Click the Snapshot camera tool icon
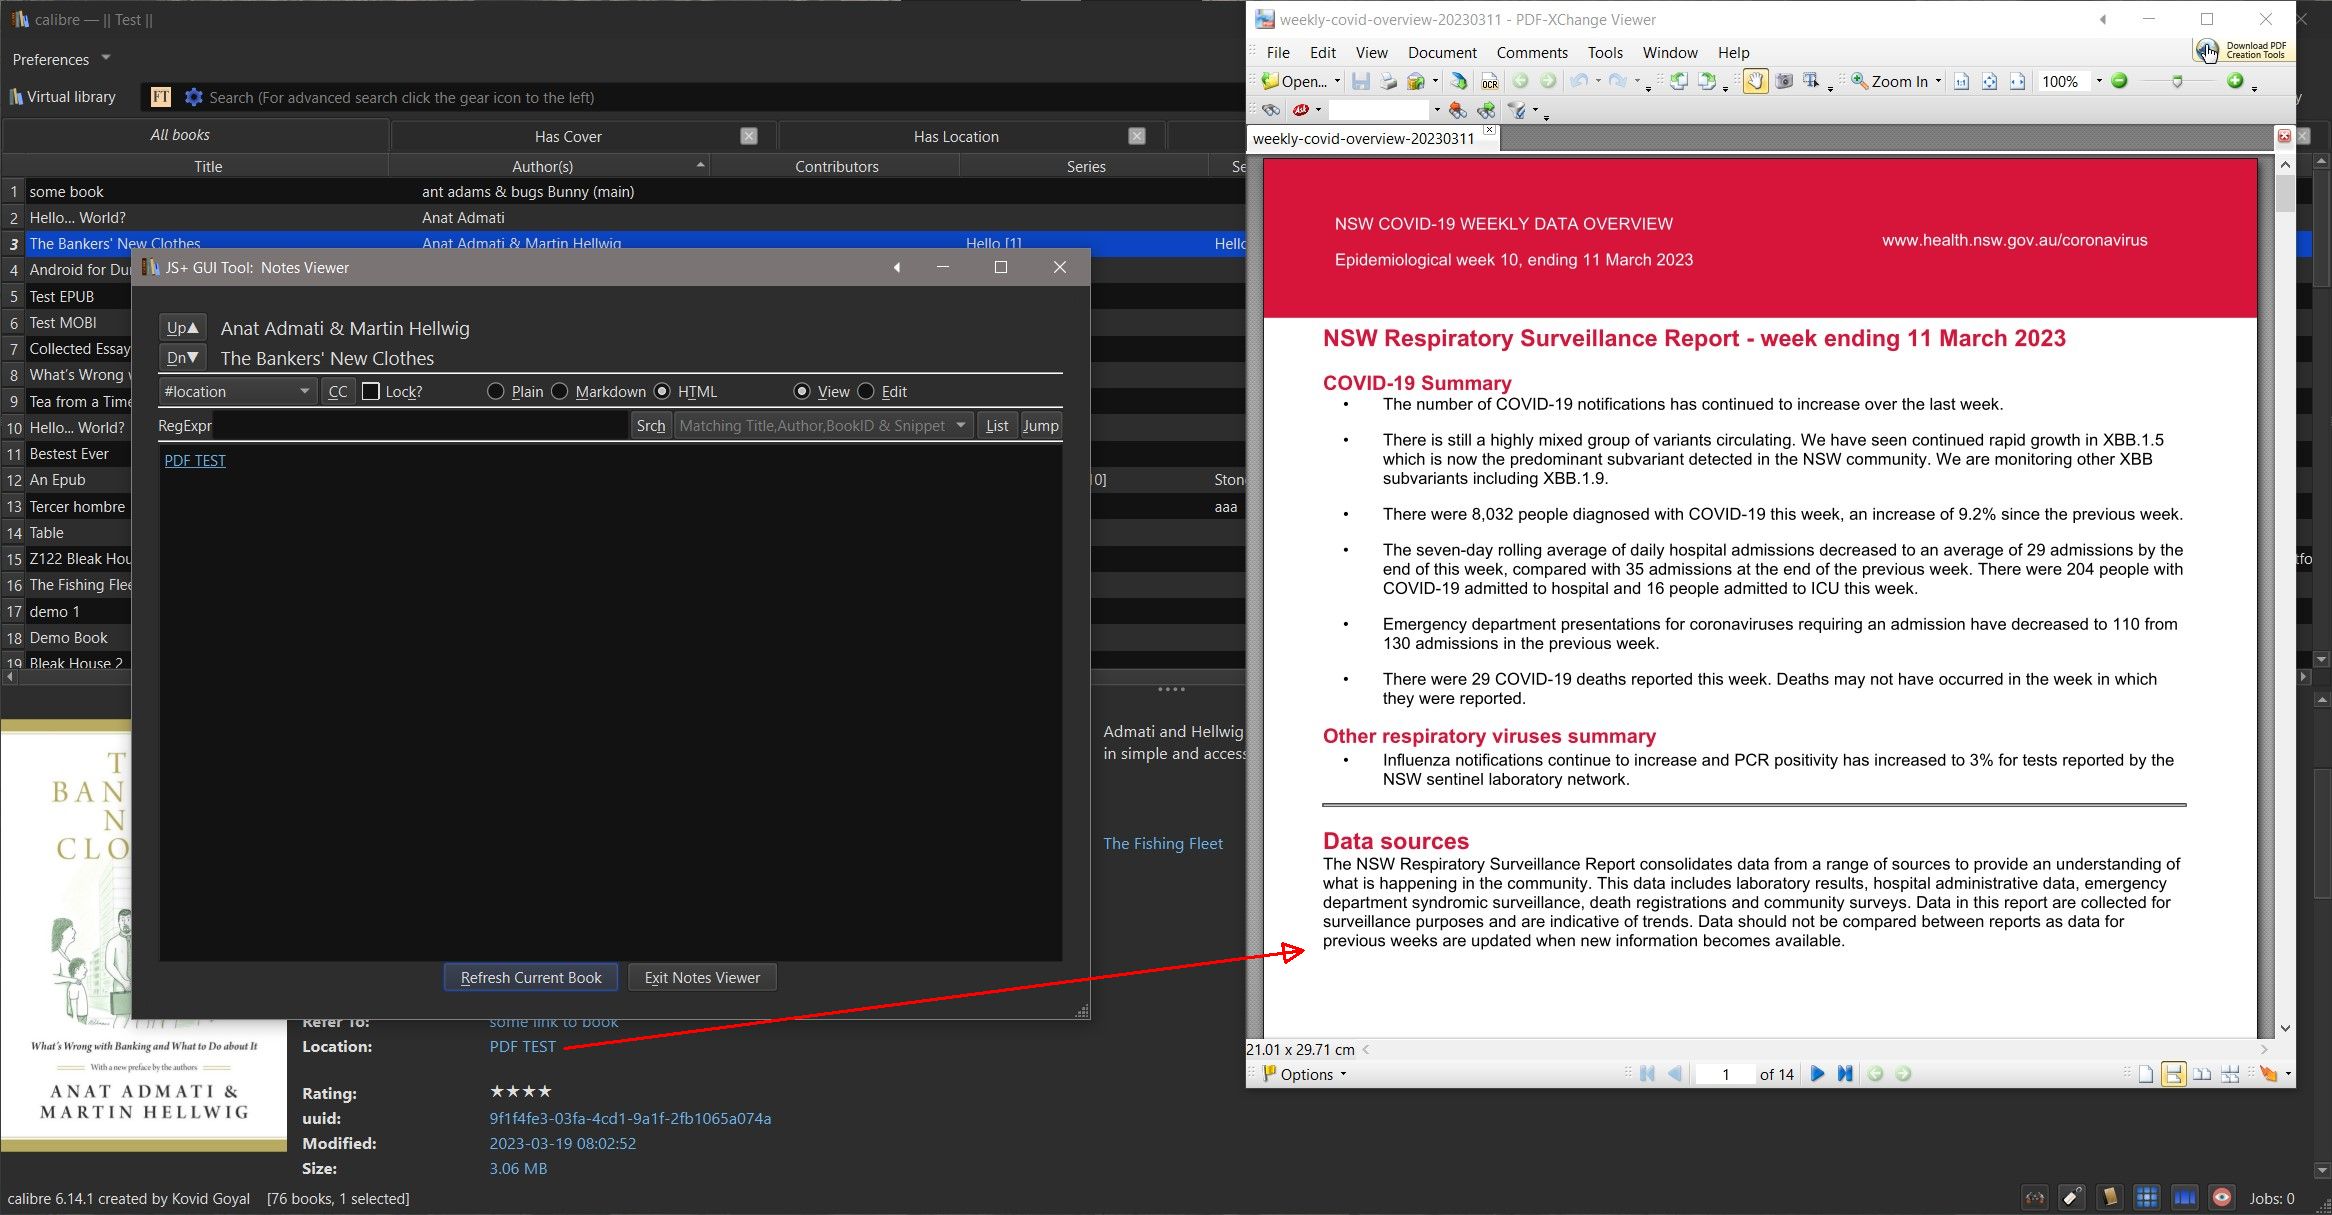Screen dimensions: 2332x1215 [1783, 82]
